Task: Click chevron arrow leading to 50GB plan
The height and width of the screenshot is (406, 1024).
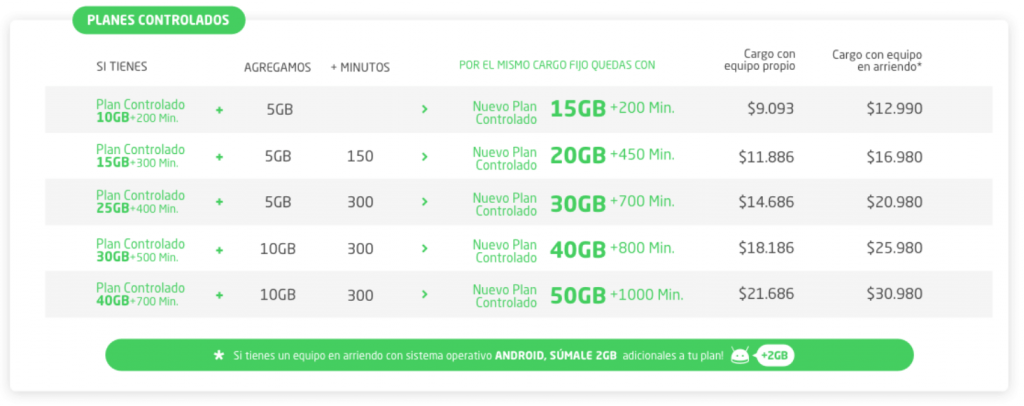Action: pyautogui.click(x=424, y=295)
